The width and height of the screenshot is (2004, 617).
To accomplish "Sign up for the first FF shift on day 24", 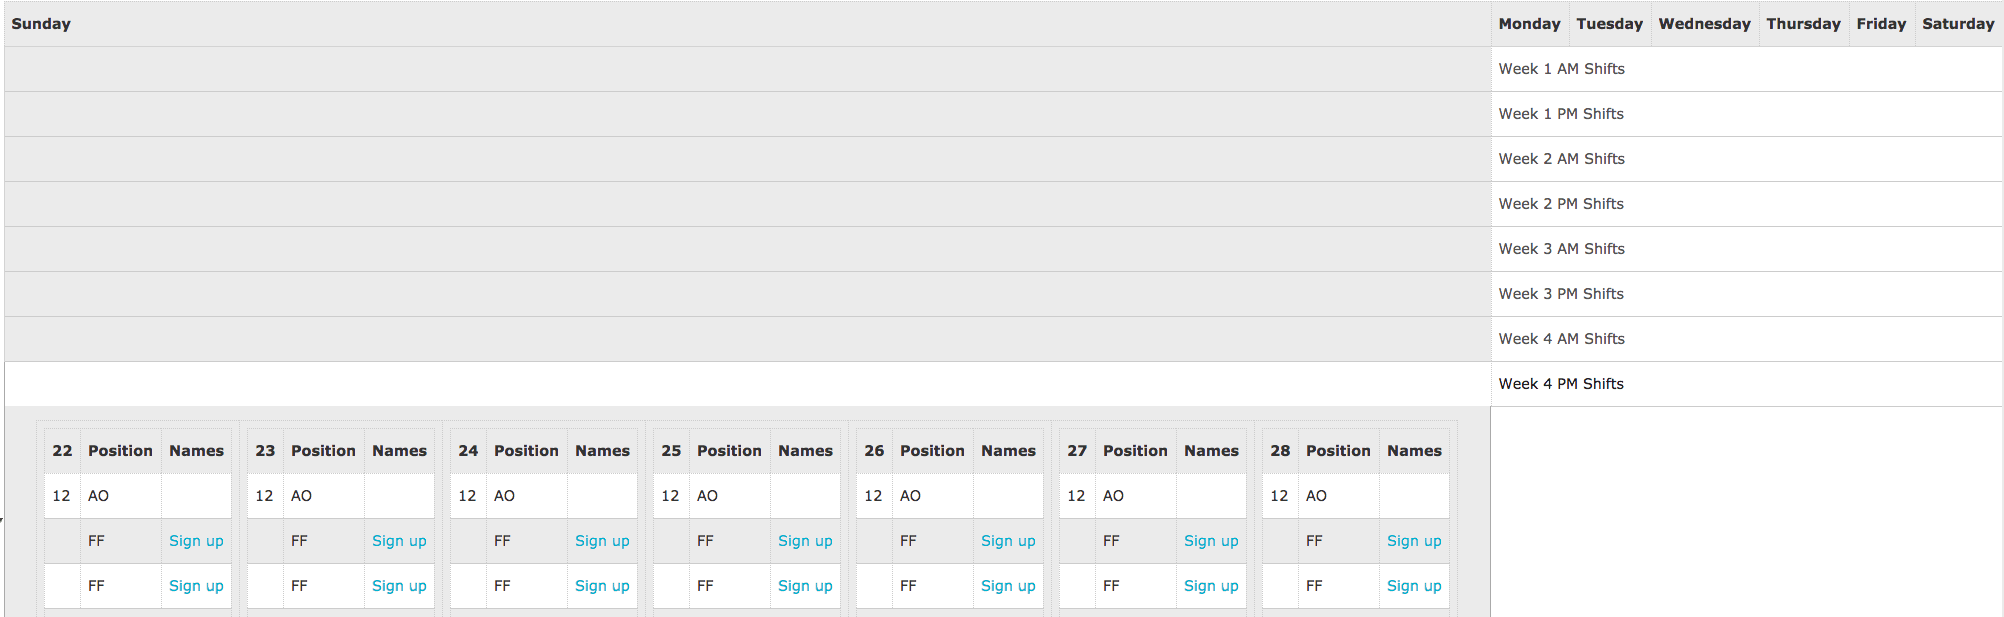I will [x=602, y=540].
